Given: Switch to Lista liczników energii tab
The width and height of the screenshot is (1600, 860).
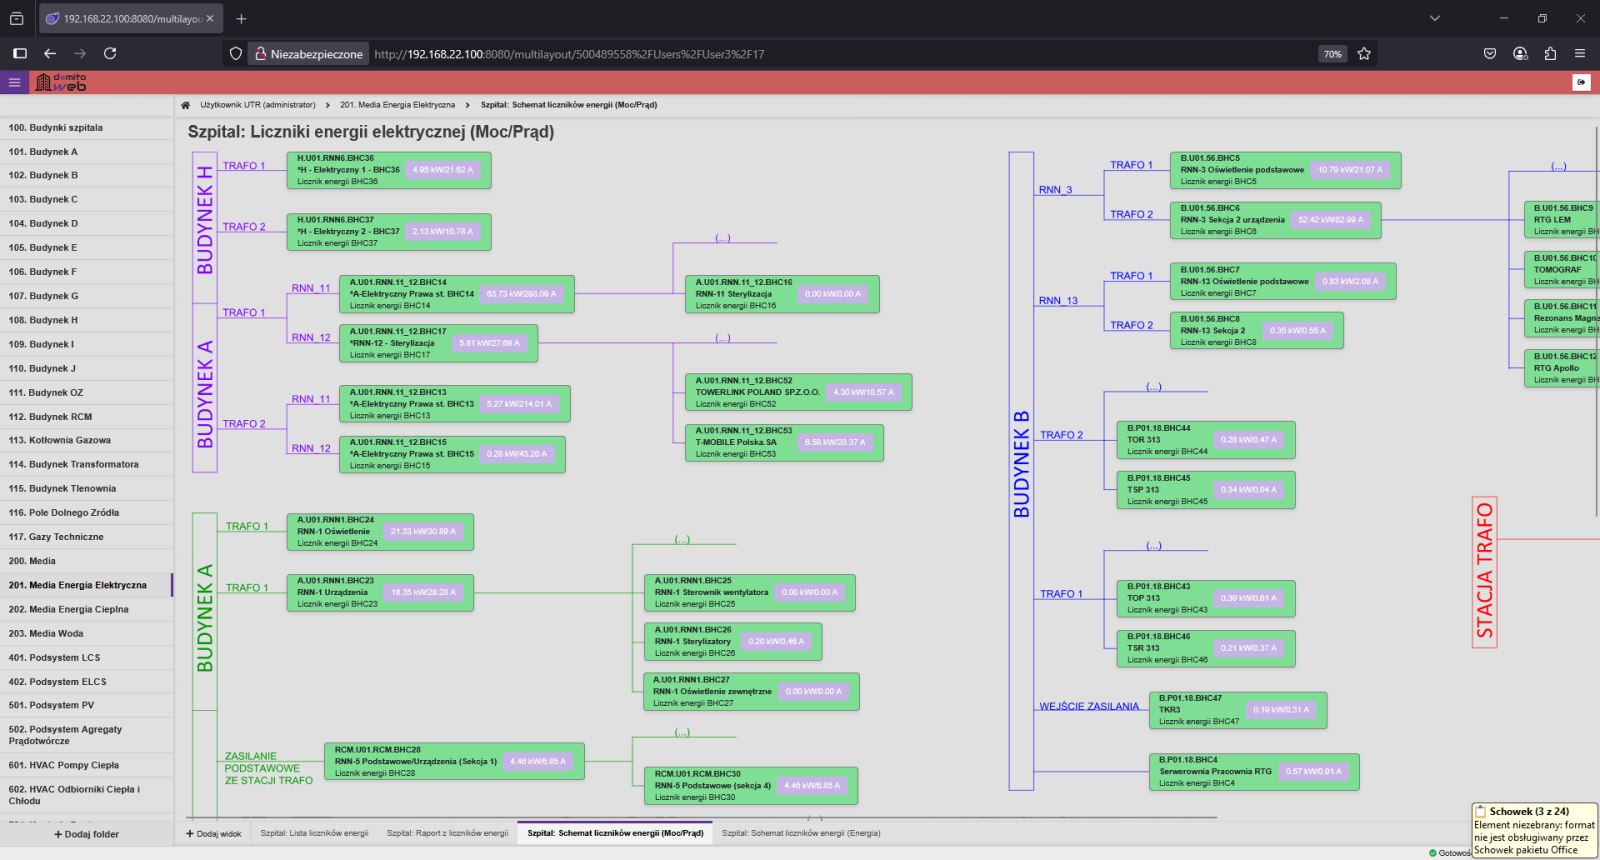Looking at the screenshot, I should click(314, 833).
